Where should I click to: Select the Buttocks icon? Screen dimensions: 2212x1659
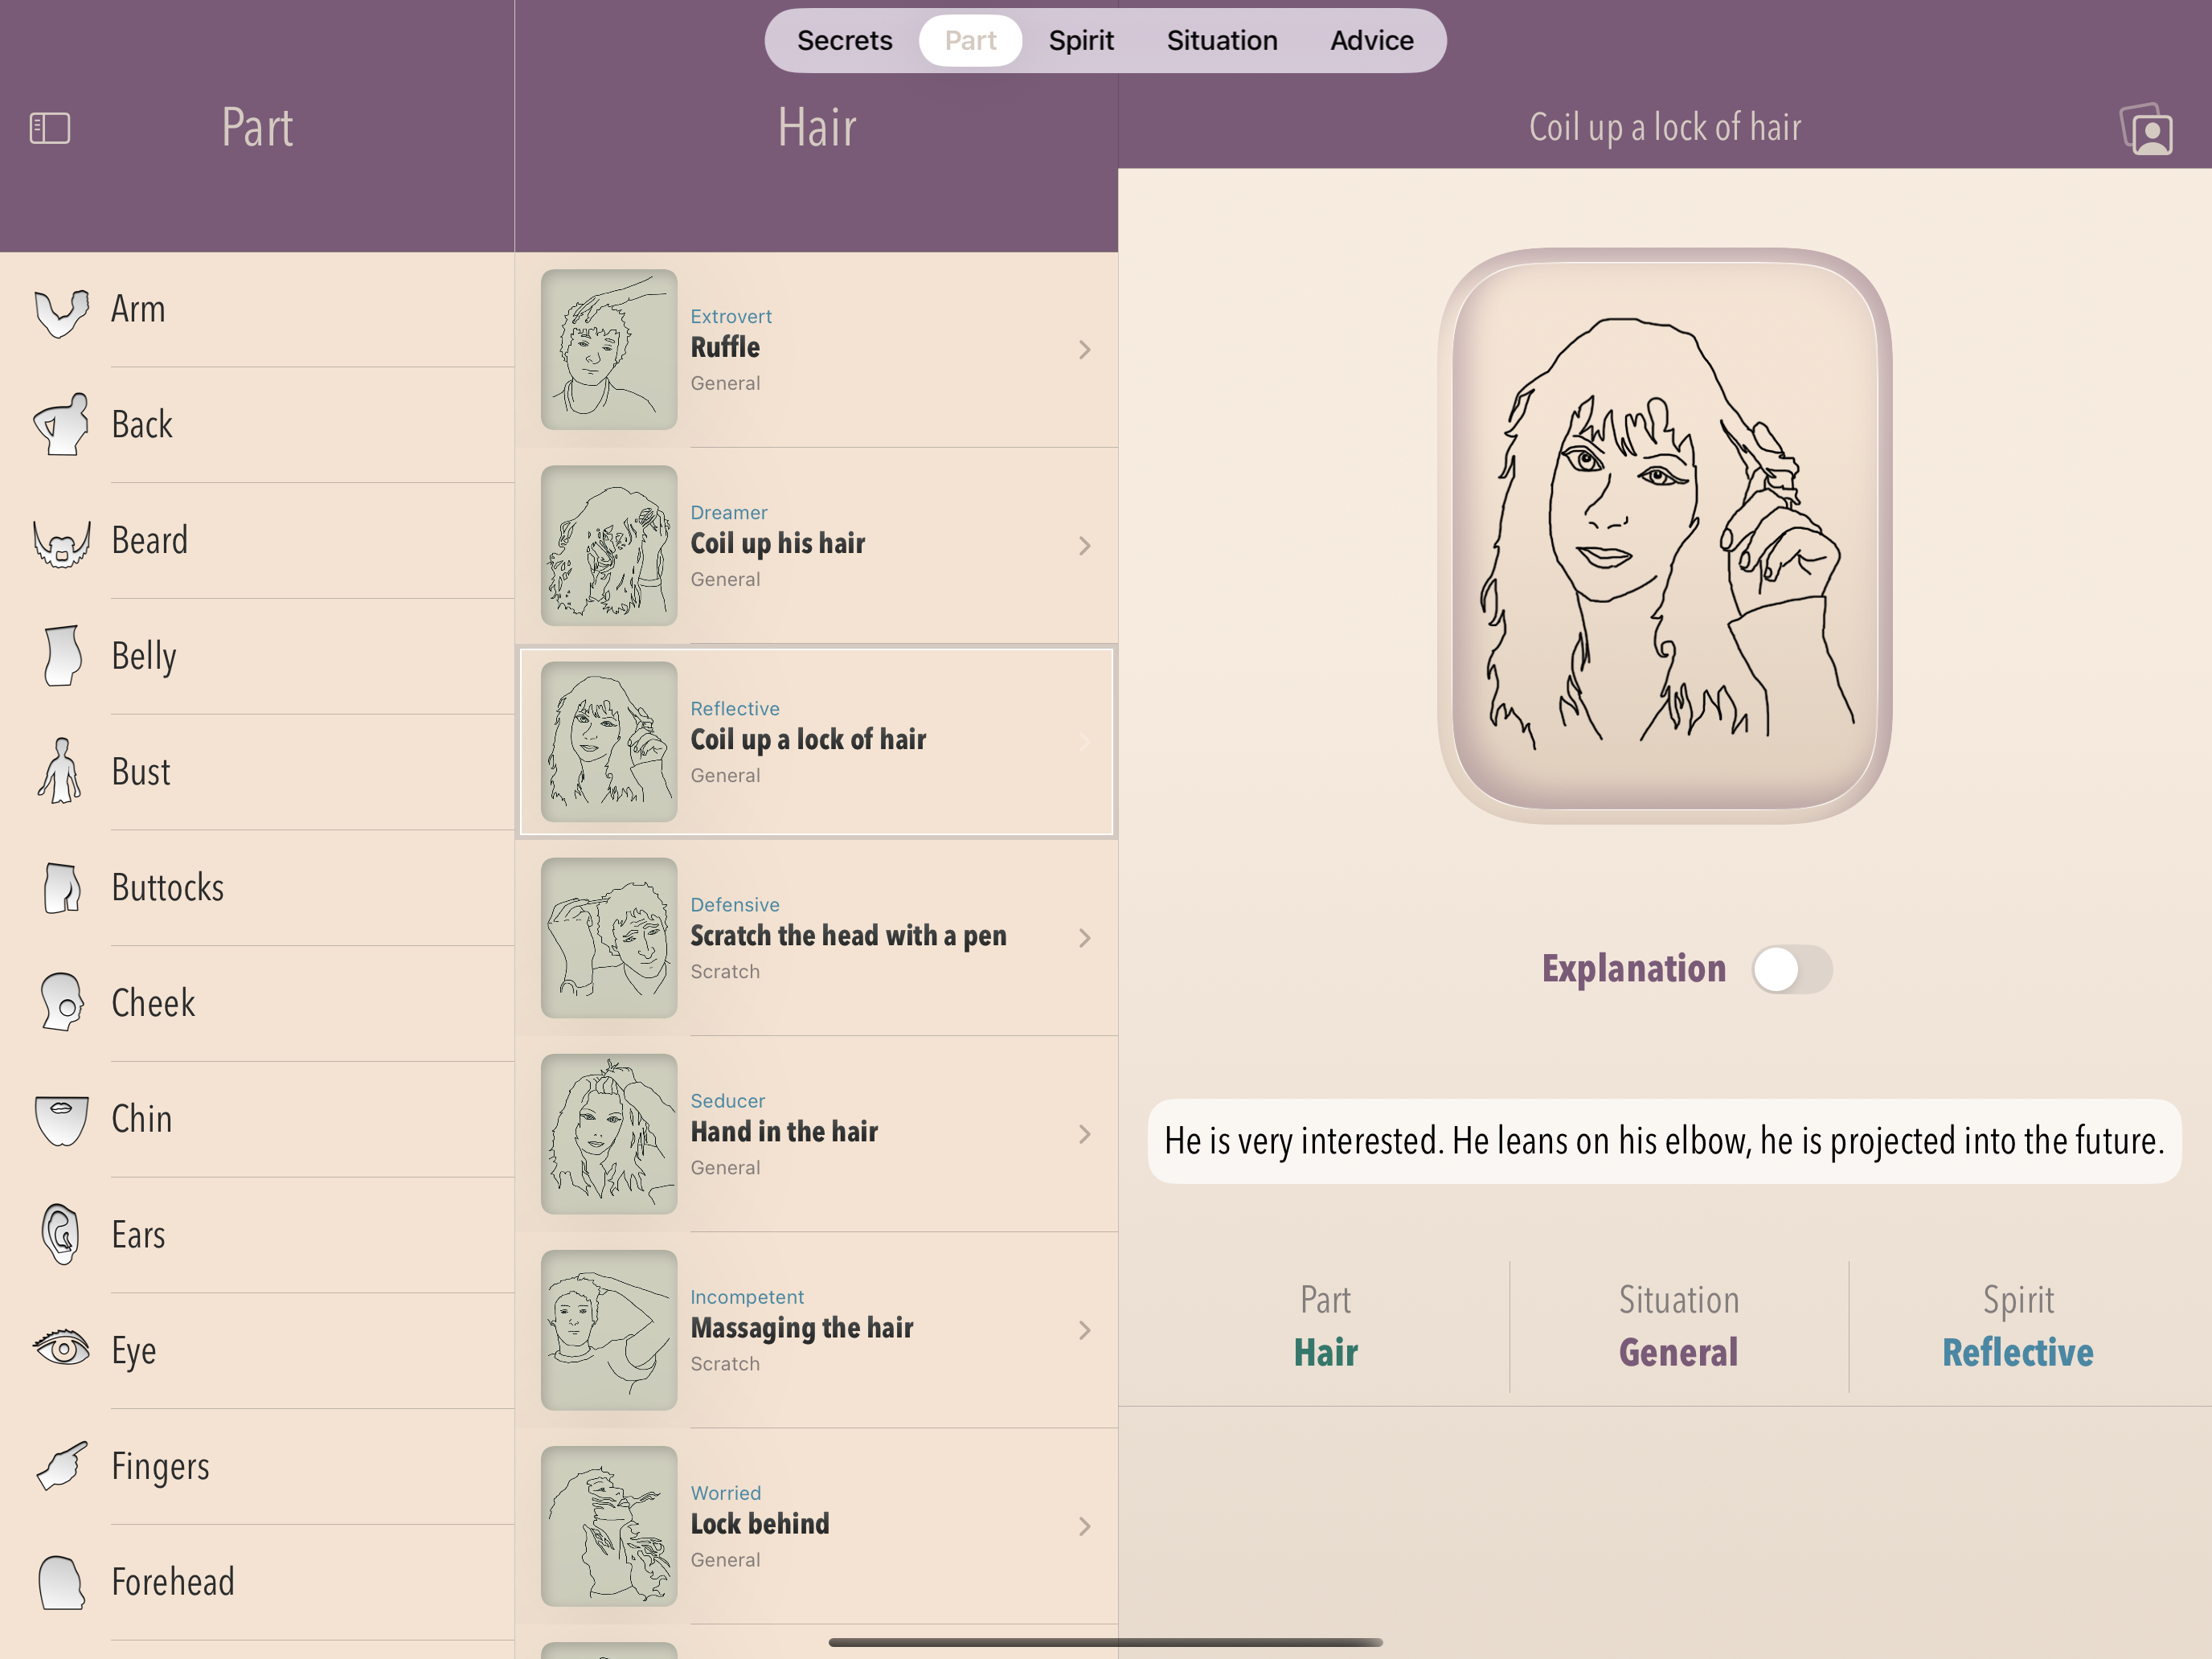coord(62,887)
